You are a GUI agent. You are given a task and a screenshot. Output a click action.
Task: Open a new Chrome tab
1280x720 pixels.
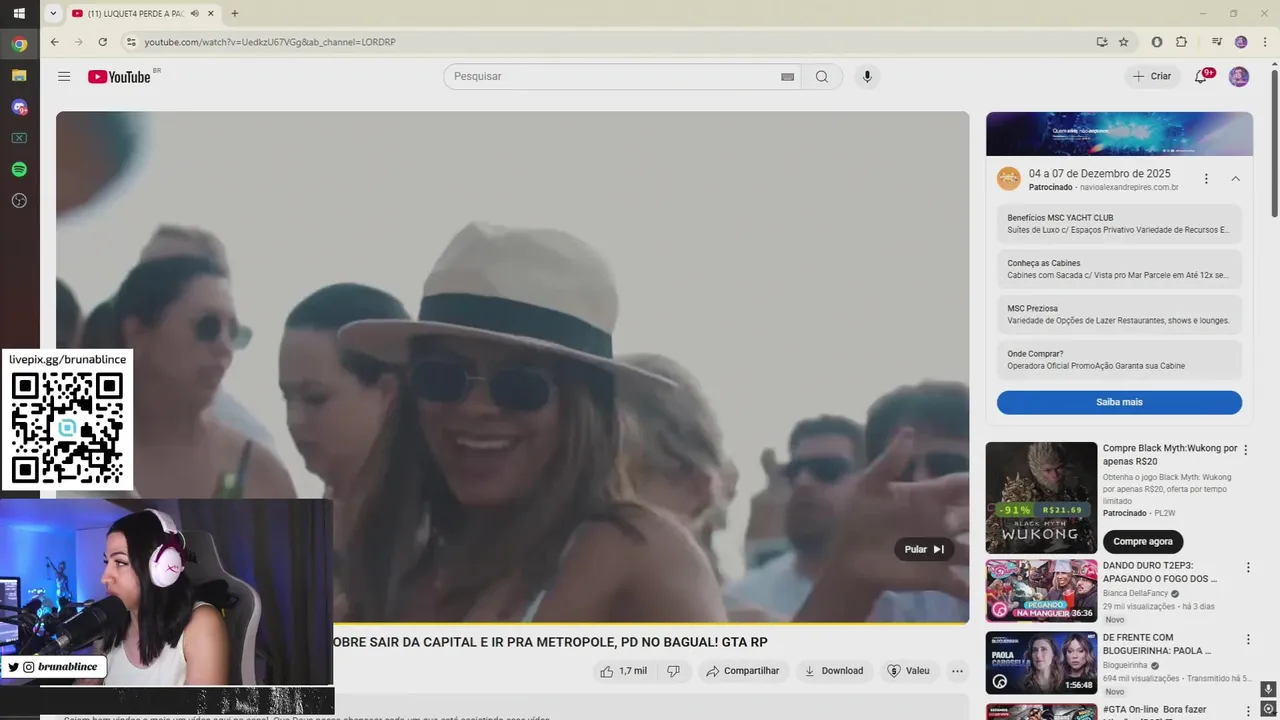click(235, 14)
